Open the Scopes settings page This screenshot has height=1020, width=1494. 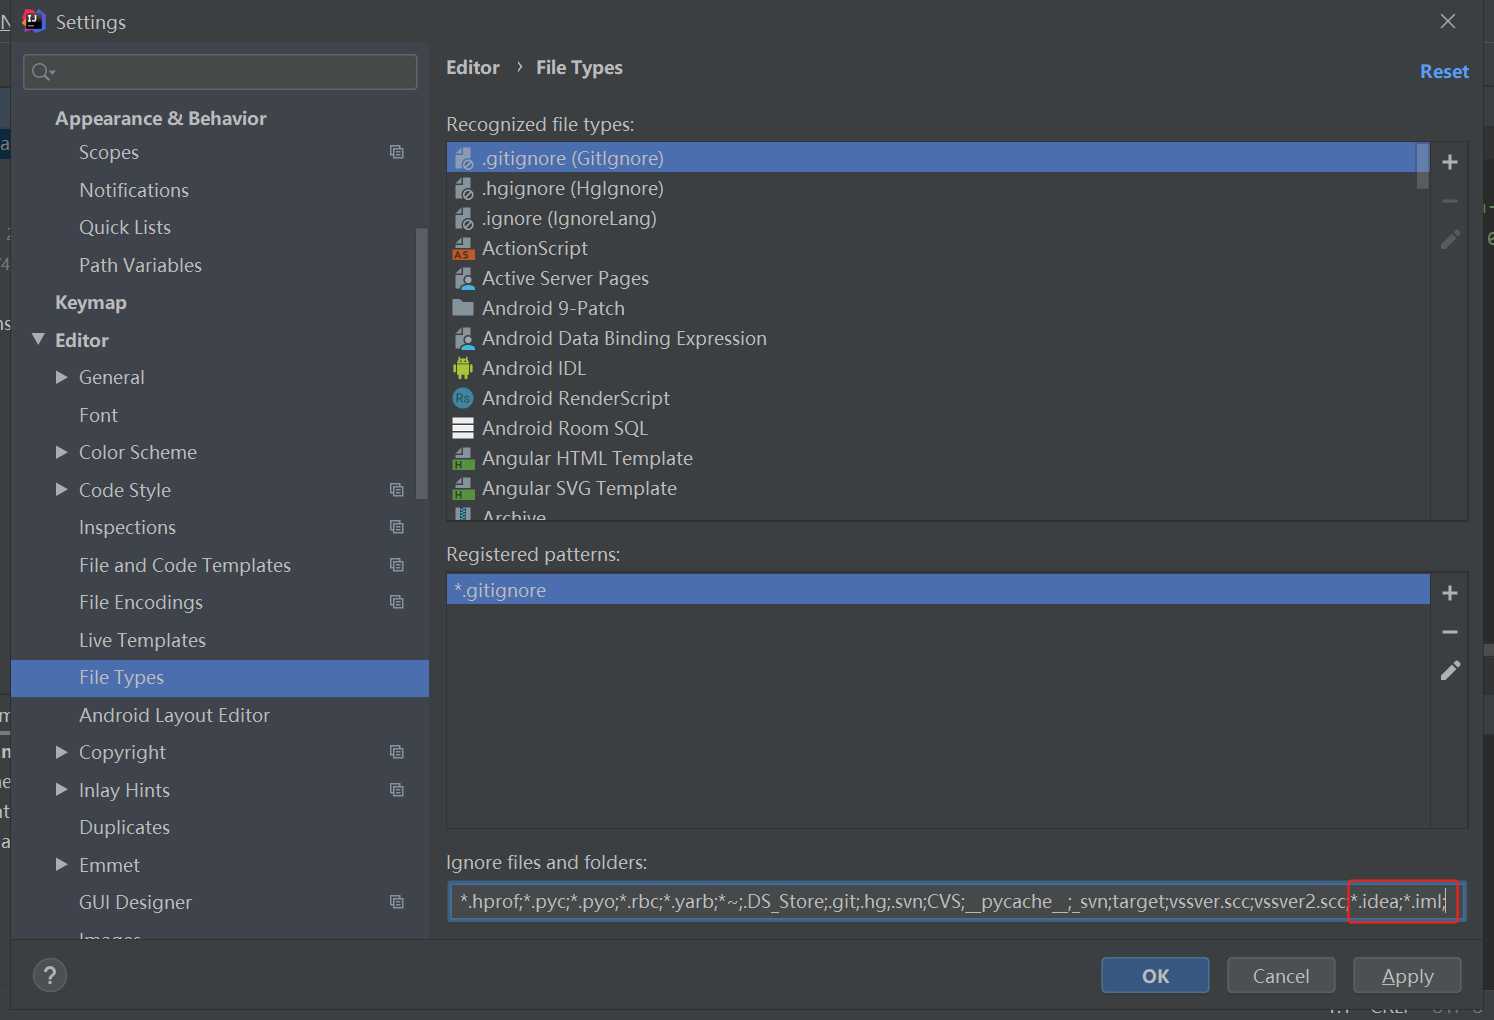coord(109,152)
